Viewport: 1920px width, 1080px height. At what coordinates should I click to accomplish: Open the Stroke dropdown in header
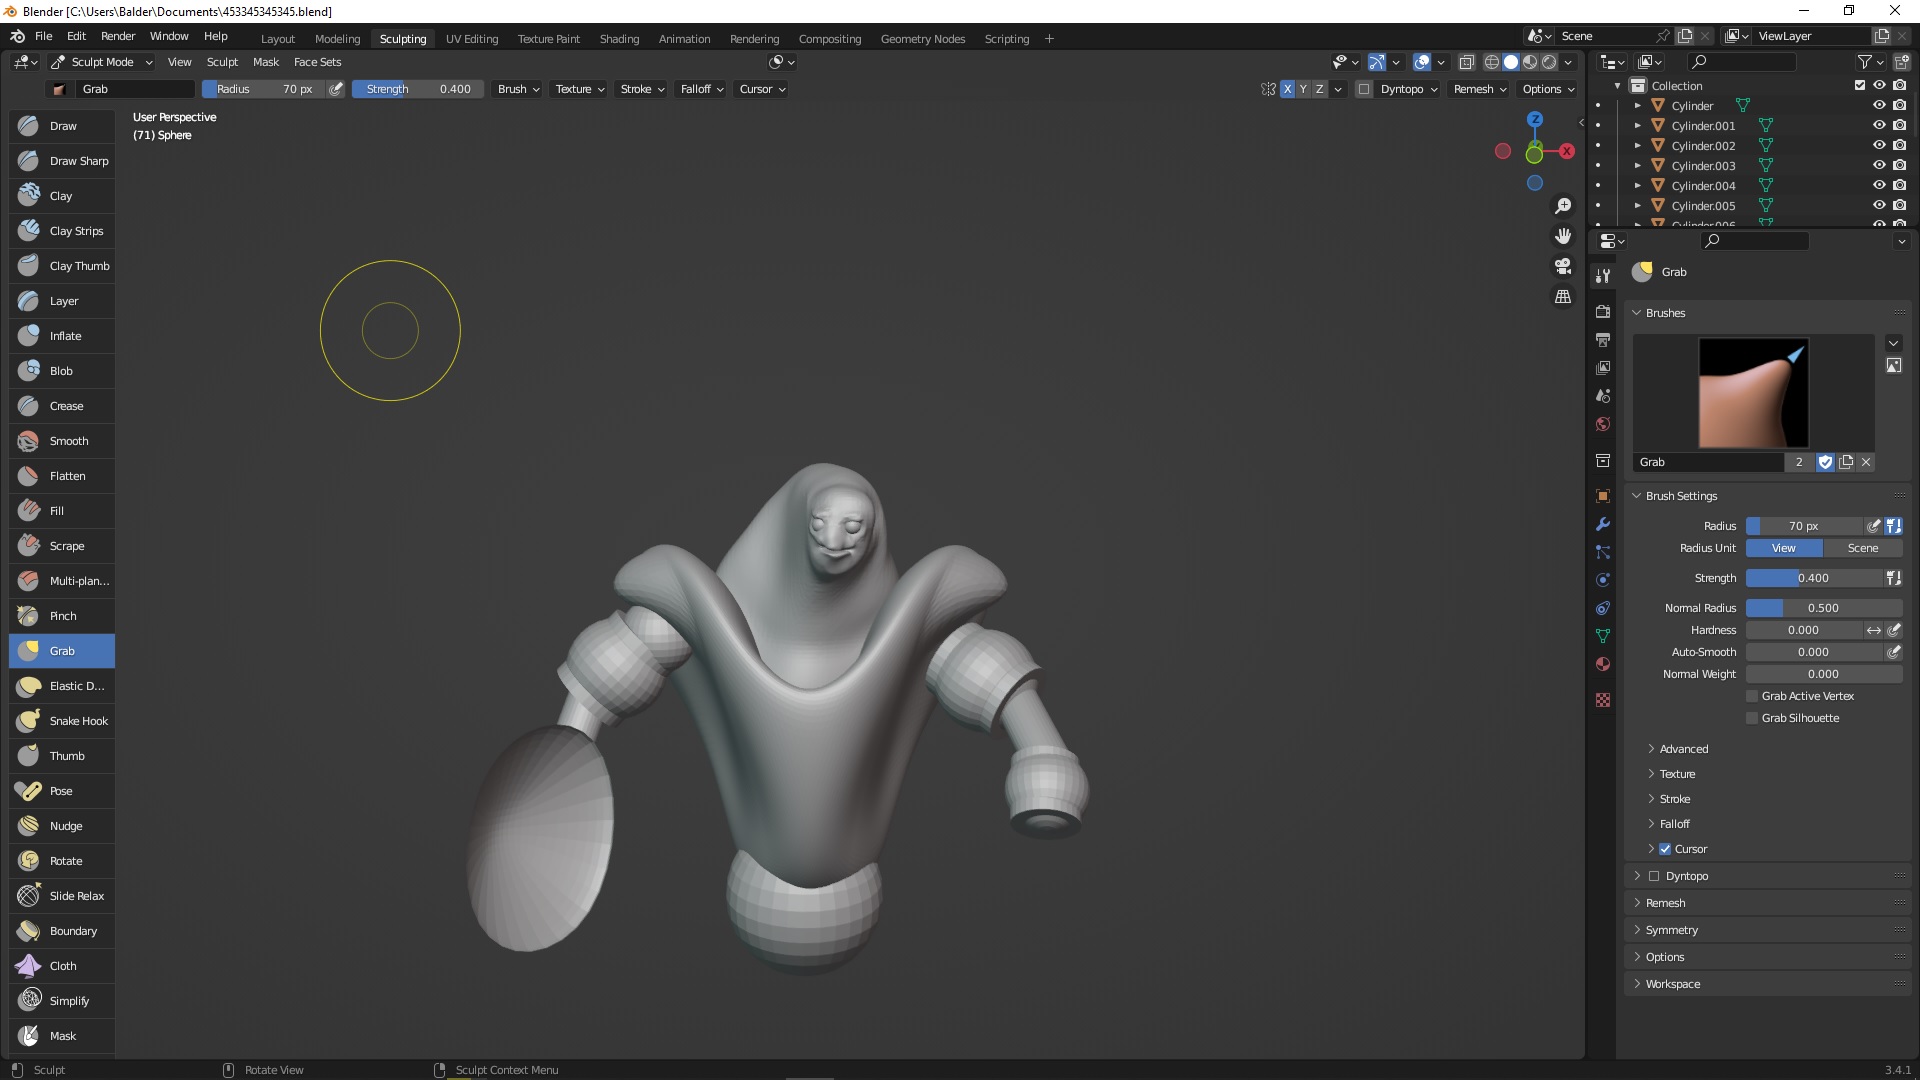point(642,89)
